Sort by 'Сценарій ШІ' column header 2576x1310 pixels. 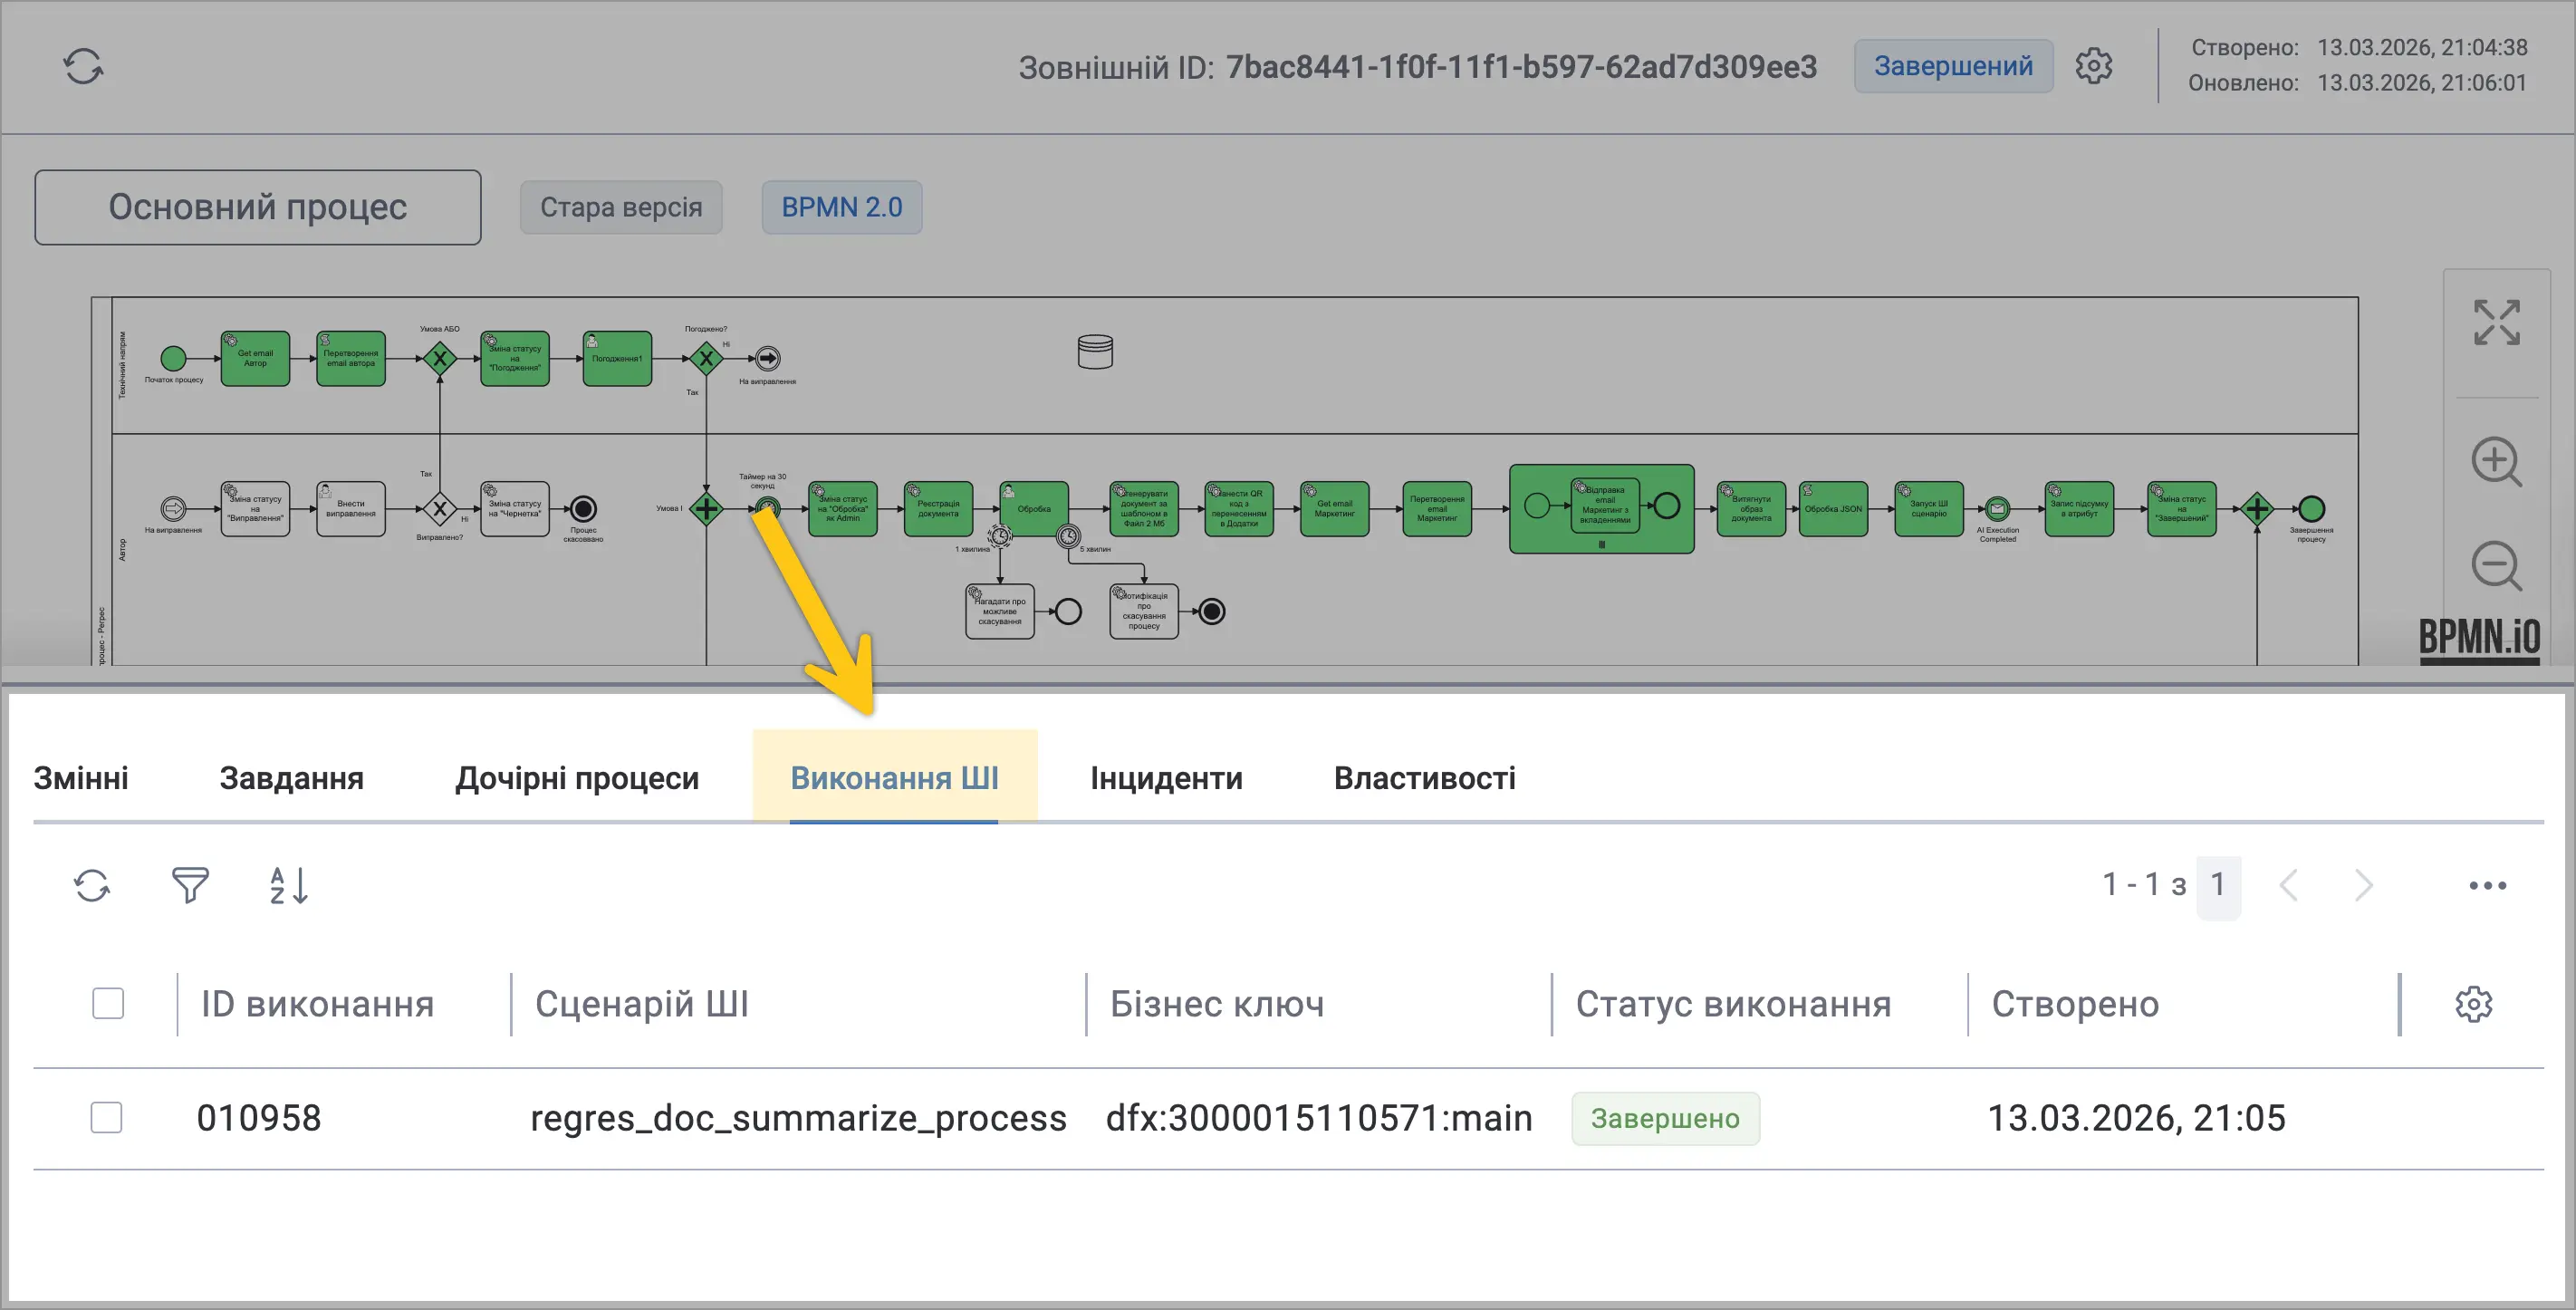click(x=642, y=1004)
